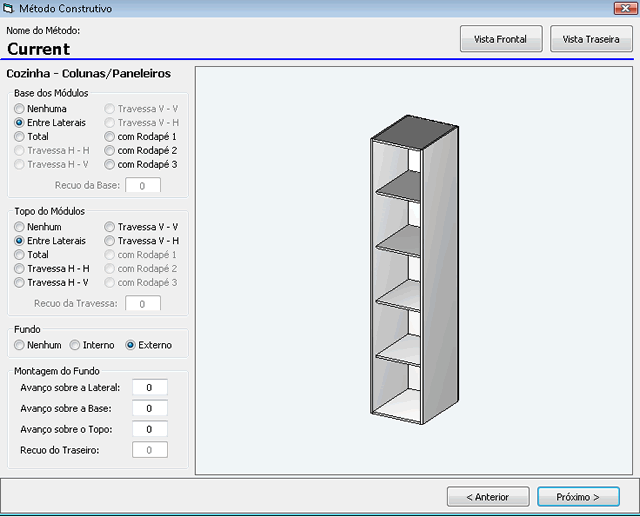Click the Avanço sobre a Lateral field
Image resolution: width=640 pixels, height=517 pixels.
tap(150, 388)
